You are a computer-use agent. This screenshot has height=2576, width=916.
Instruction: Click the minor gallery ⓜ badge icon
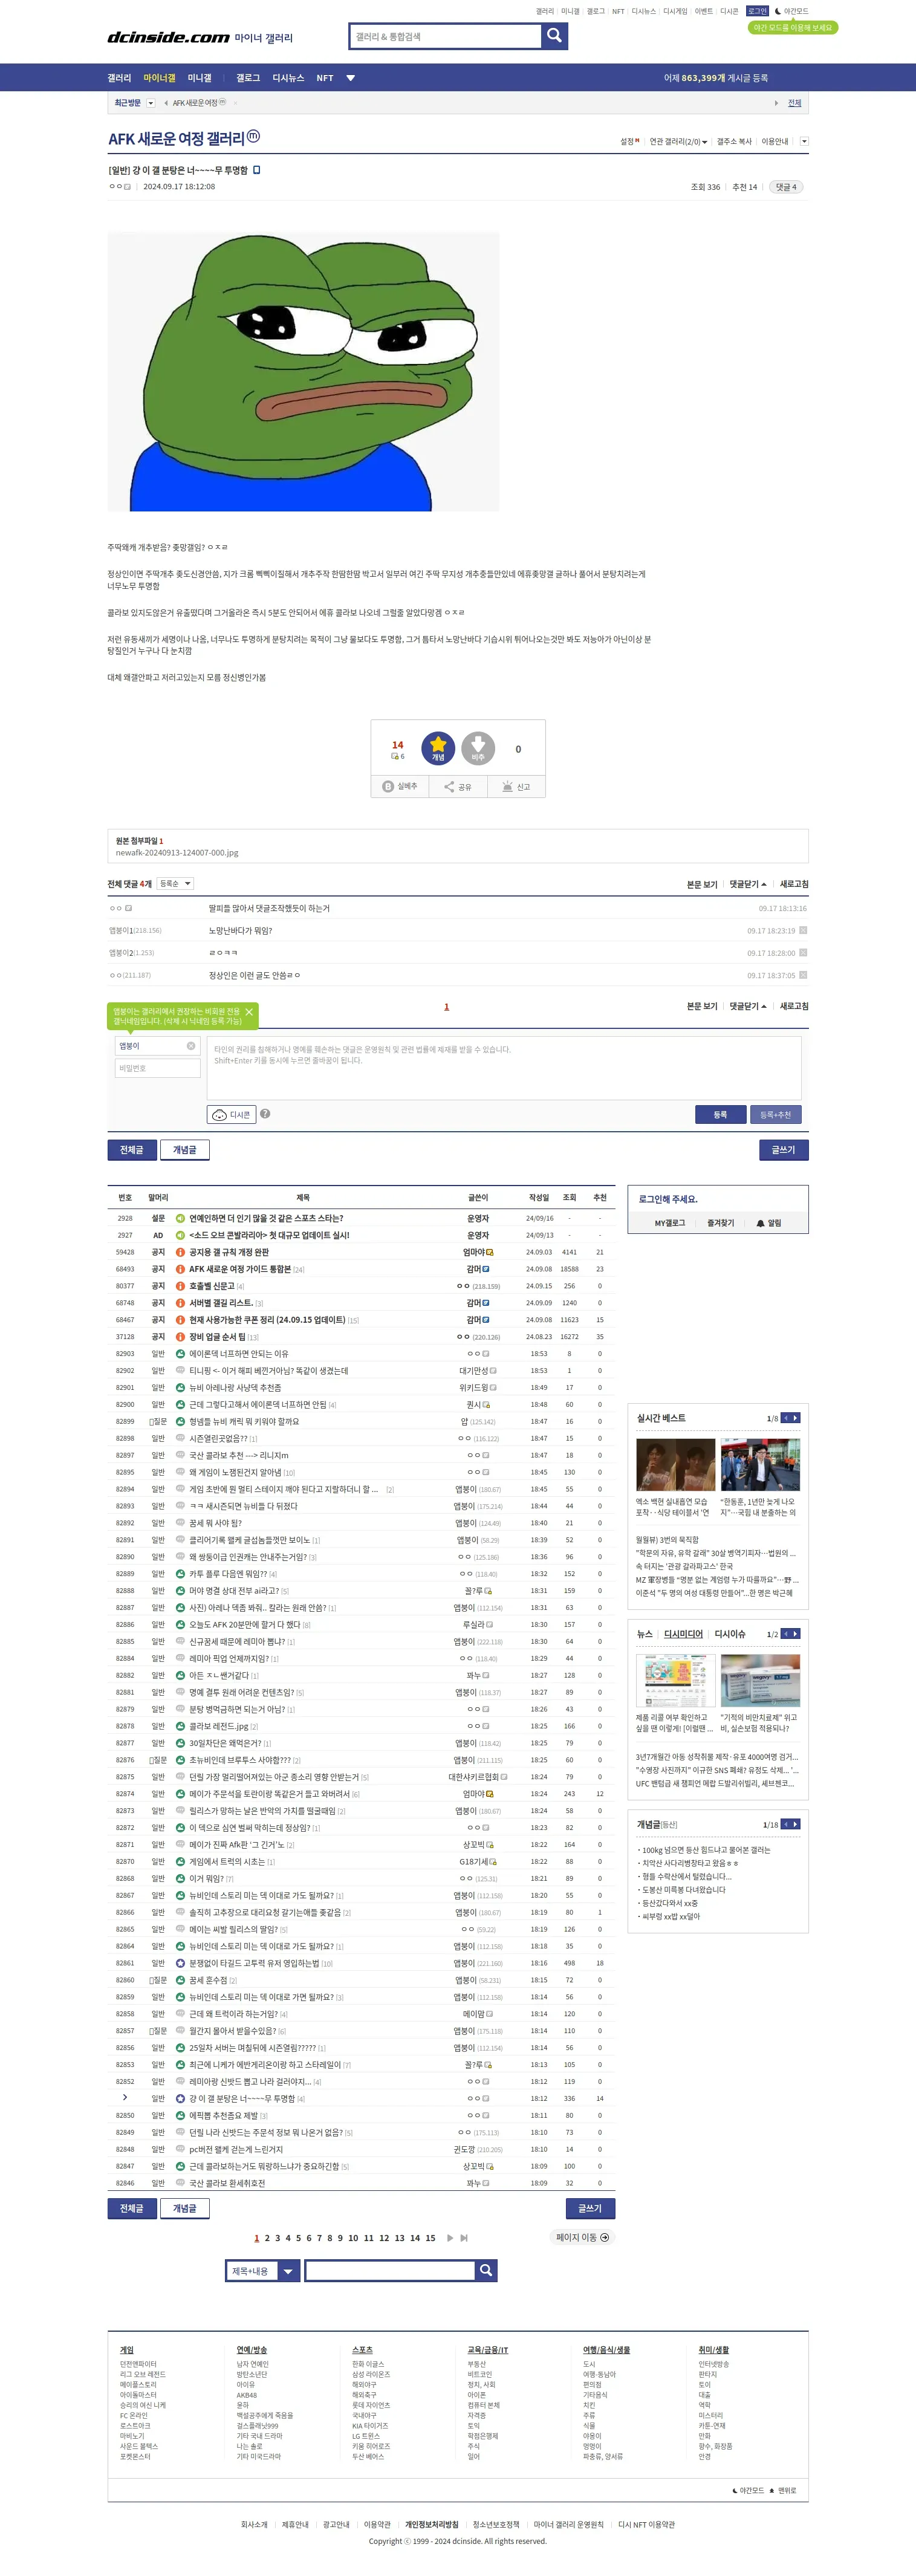coord(253,136)
